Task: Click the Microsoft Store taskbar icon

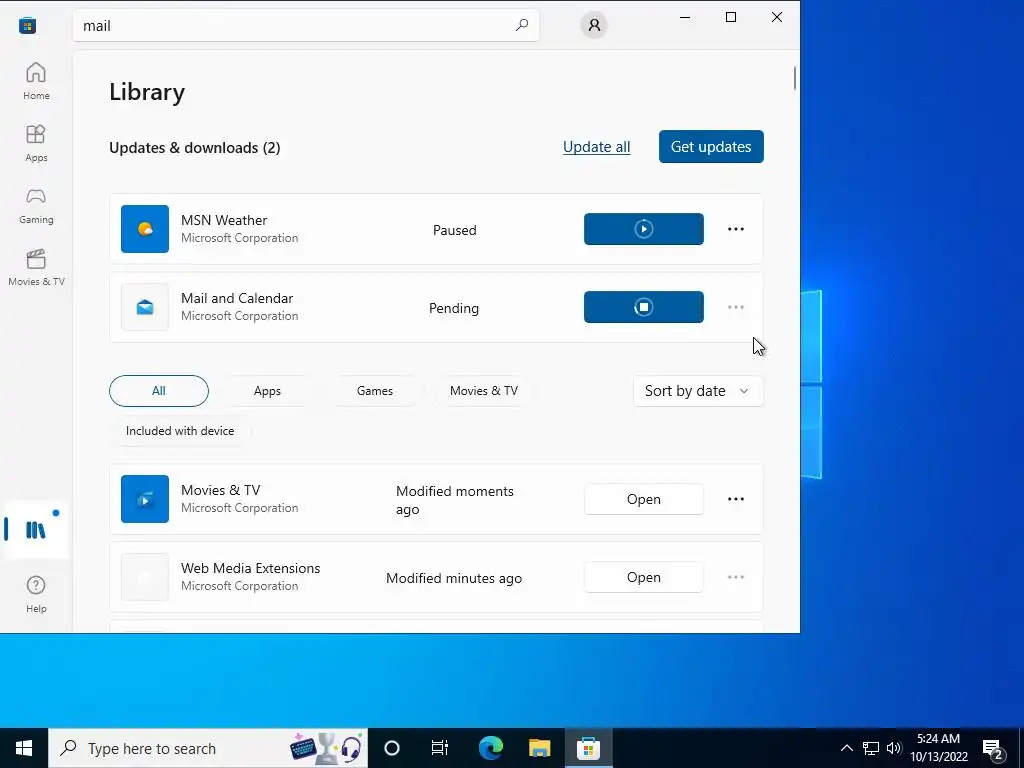Action: (x=588, y=748)
